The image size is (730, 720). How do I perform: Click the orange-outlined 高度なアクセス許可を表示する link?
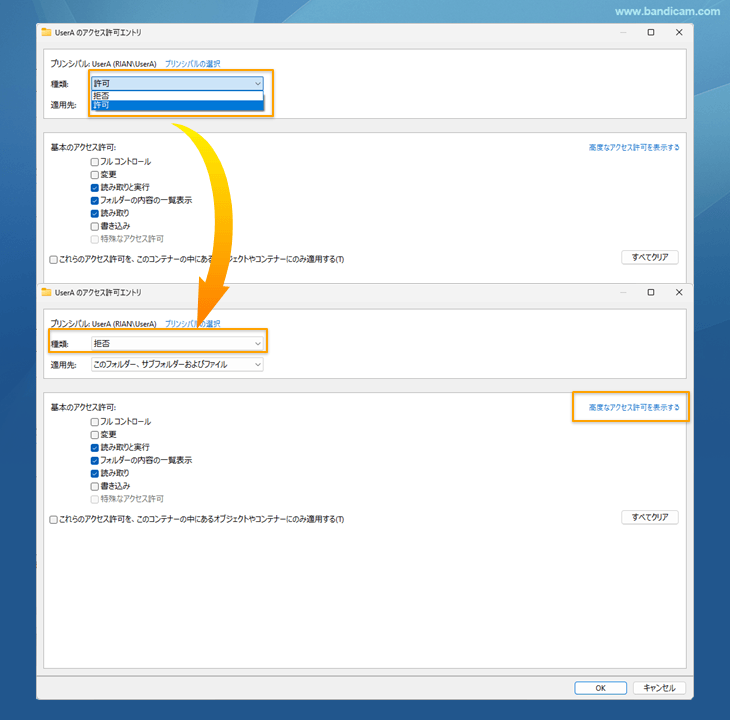(x=634, y=407)
